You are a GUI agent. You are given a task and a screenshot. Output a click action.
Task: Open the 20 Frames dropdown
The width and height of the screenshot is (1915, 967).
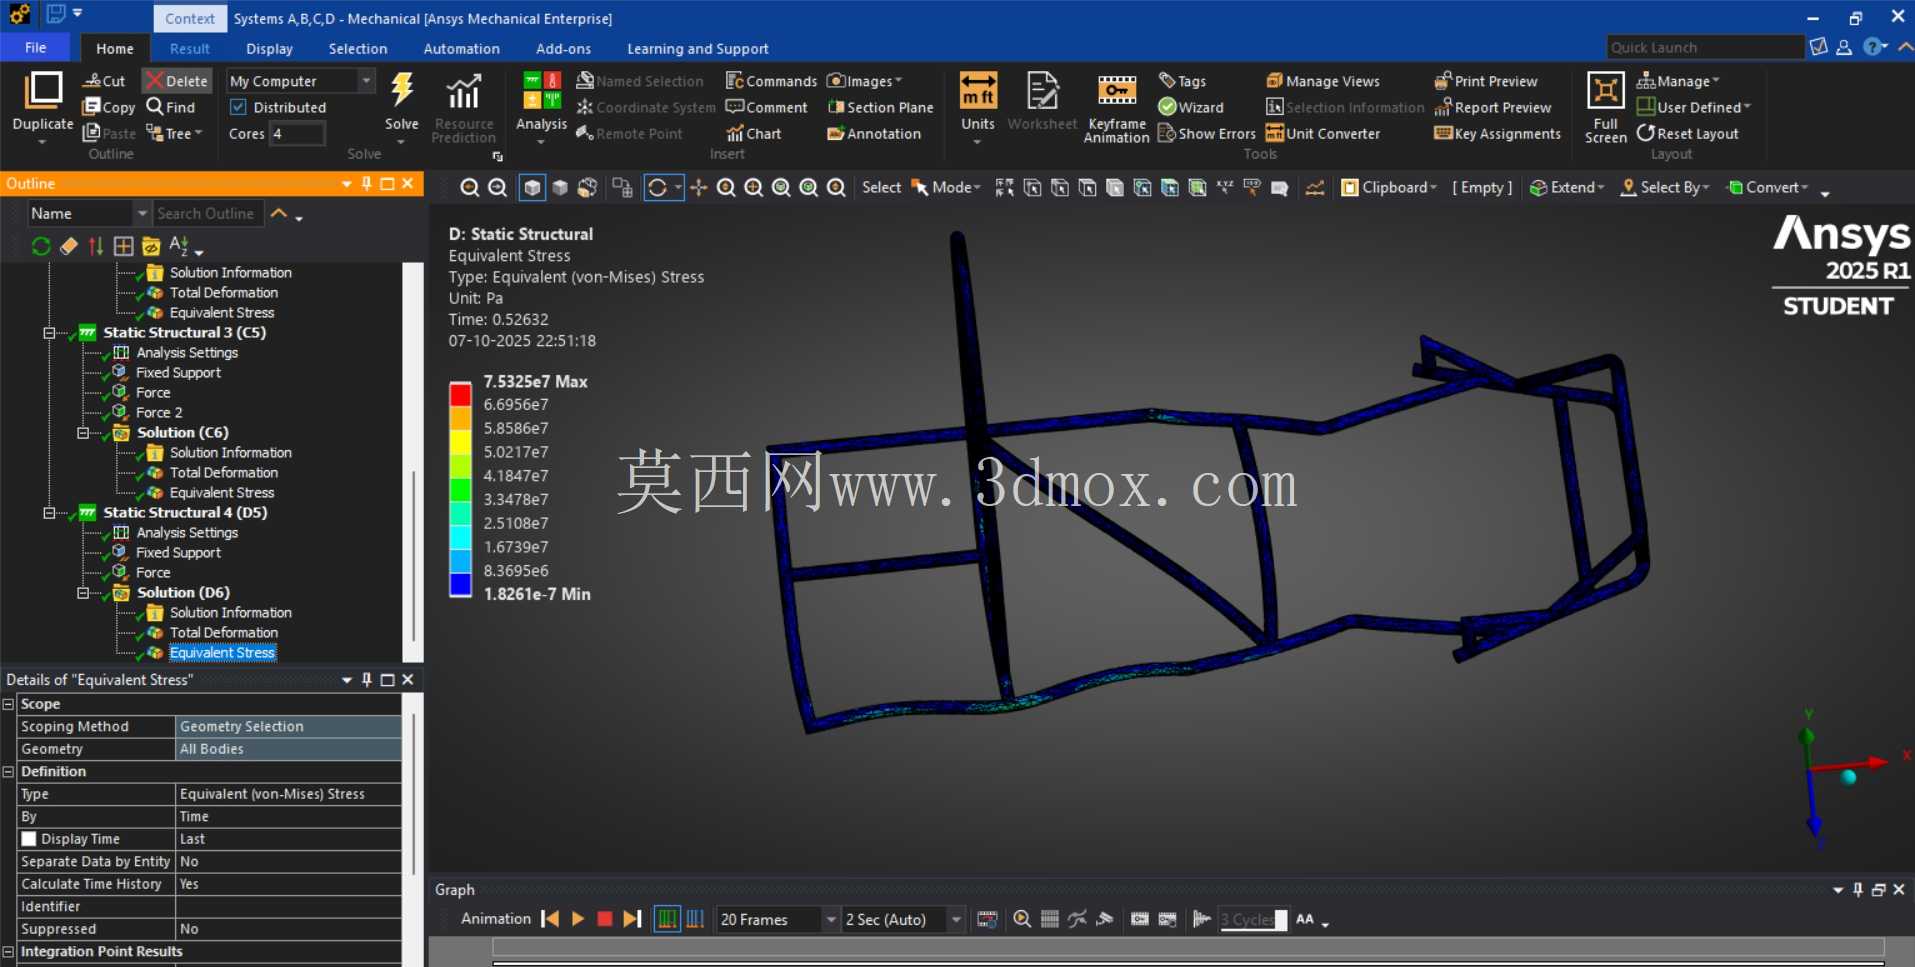(830, 919)
